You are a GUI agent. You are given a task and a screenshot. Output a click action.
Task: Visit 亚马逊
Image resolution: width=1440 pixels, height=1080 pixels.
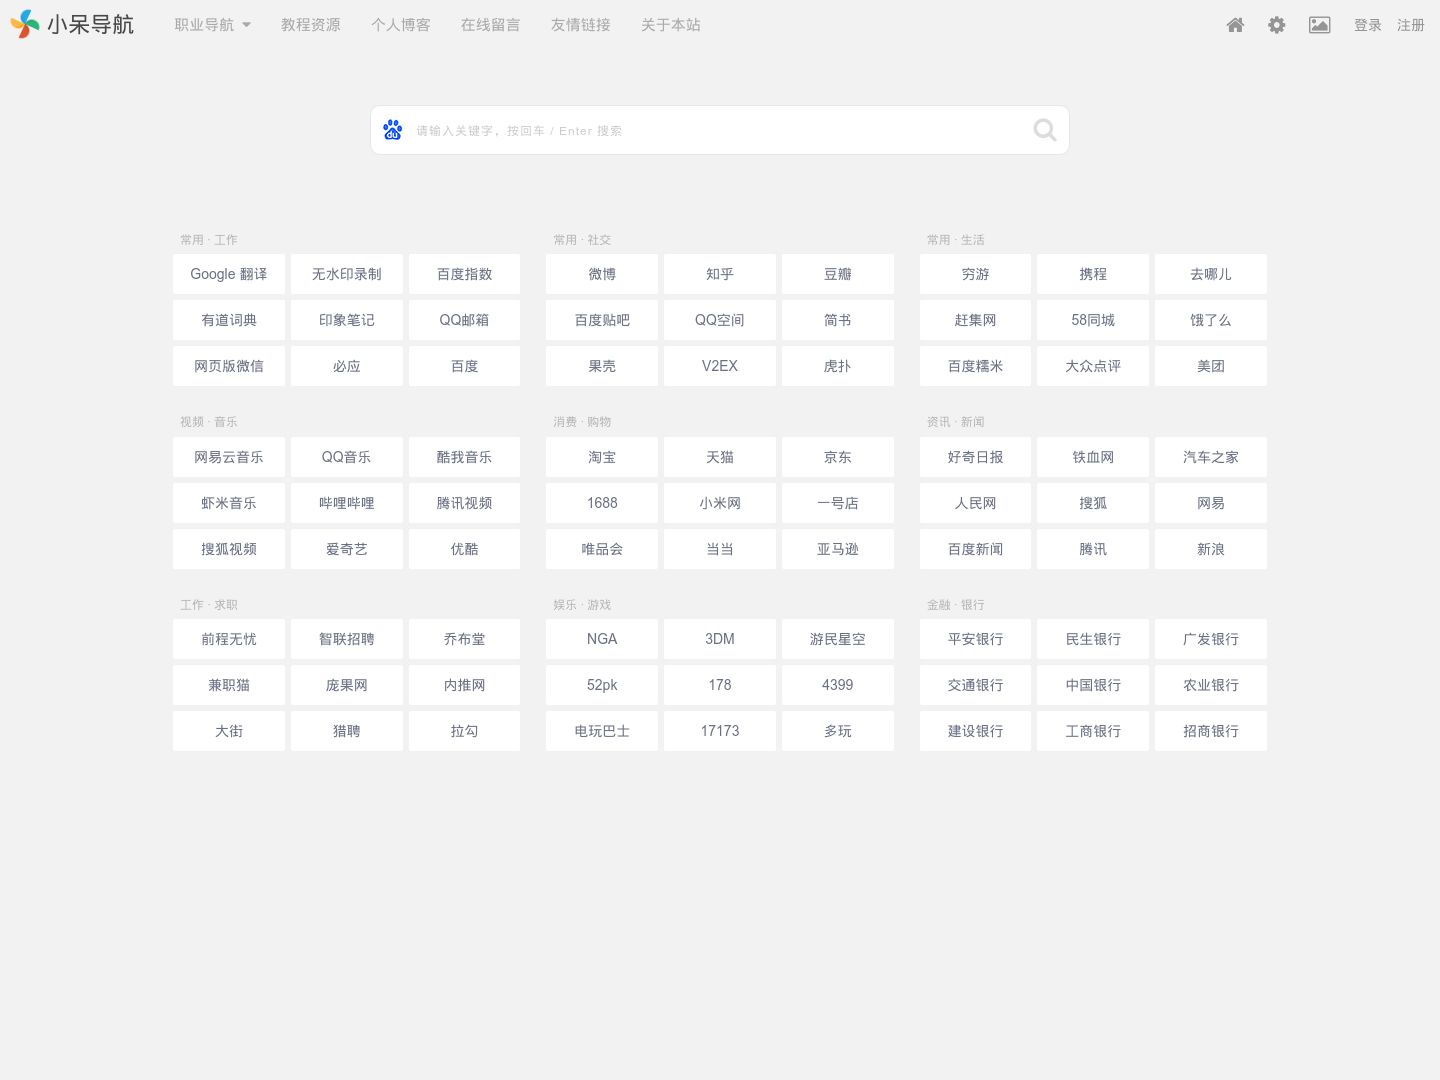(838, 549)
